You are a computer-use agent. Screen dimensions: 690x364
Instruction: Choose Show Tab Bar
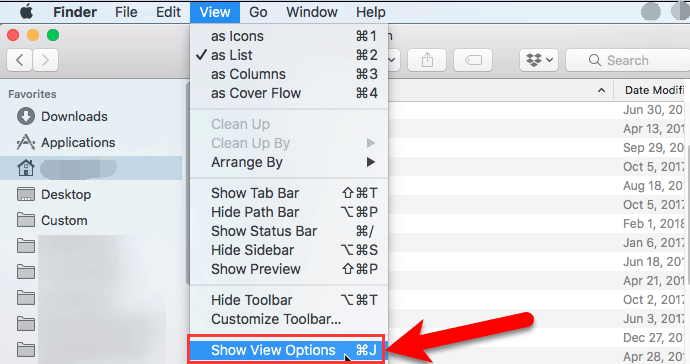pyautogui.click(x=289, y=193)
